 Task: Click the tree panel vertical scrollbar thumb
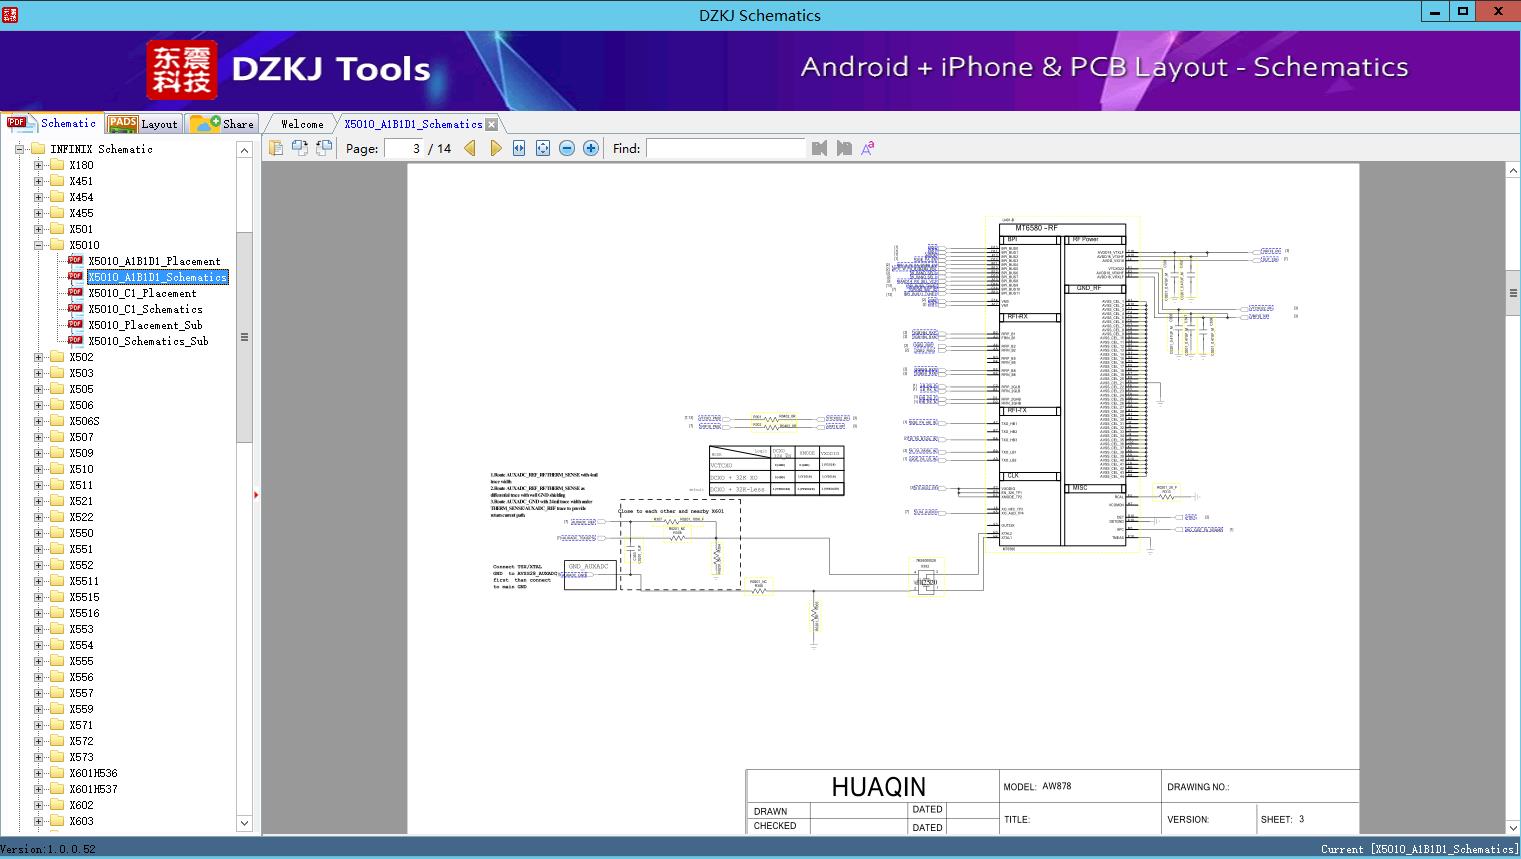(x=244, y=337)
